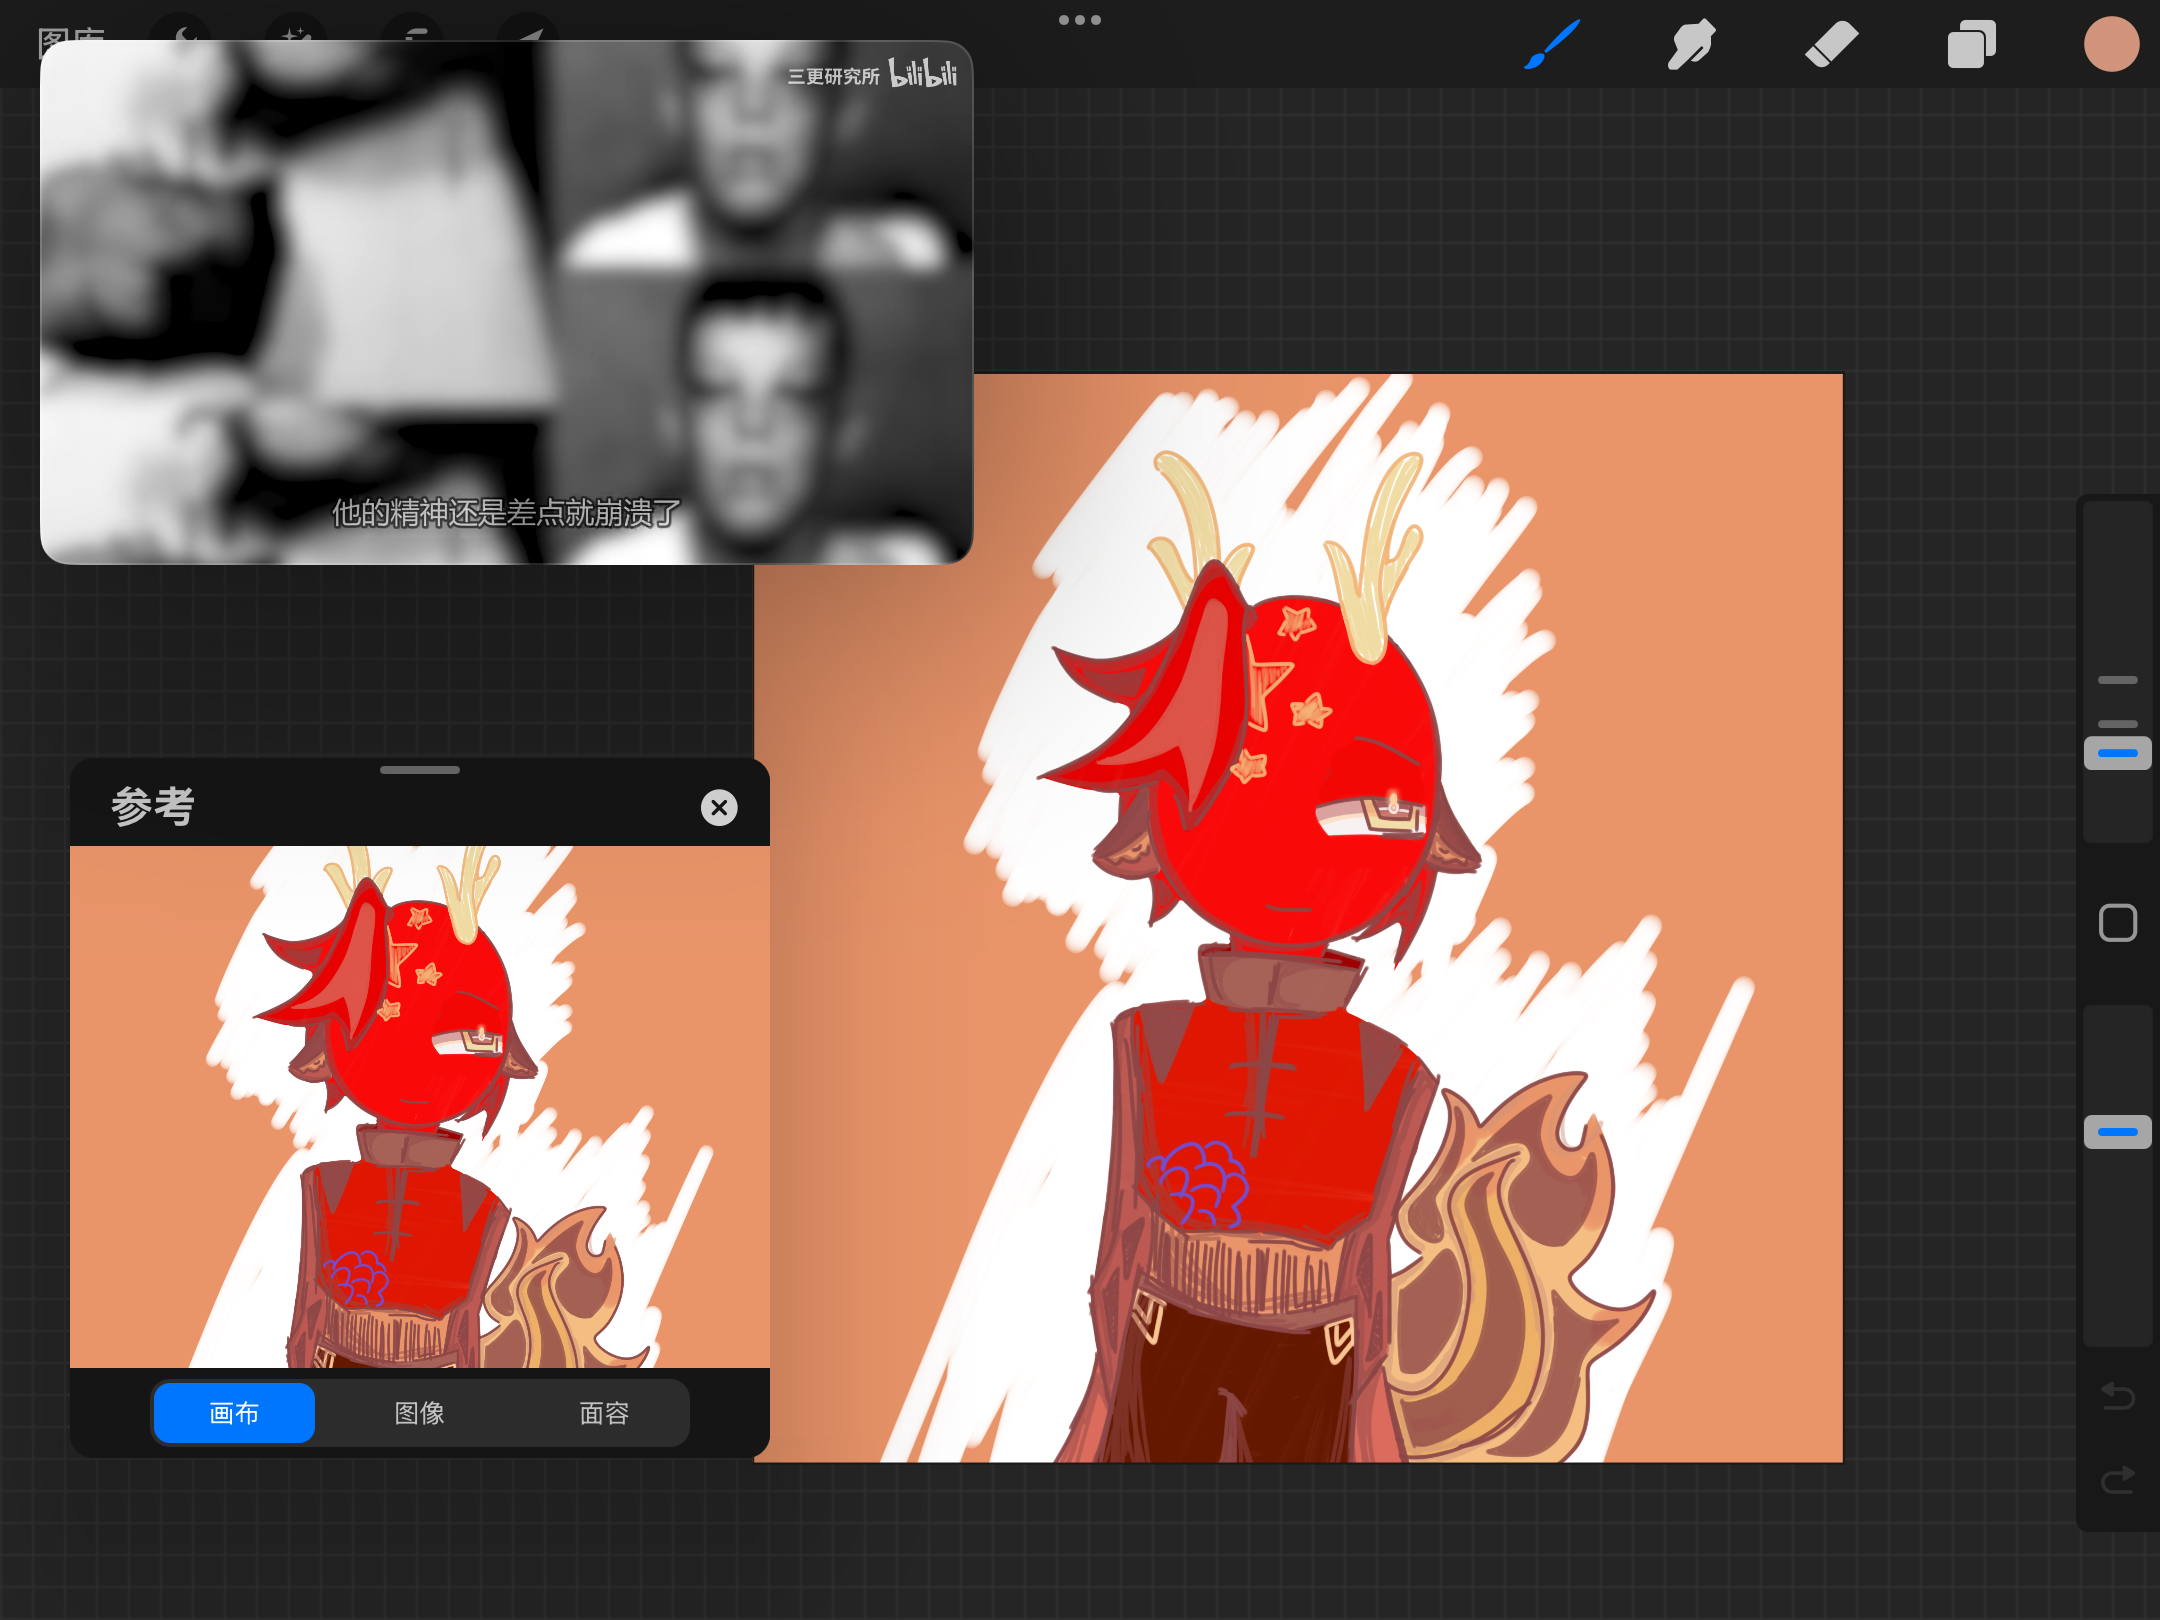
Task: Open the three-dot multitasking menu
Action: pyautogui.click(x=1080, y=20)
